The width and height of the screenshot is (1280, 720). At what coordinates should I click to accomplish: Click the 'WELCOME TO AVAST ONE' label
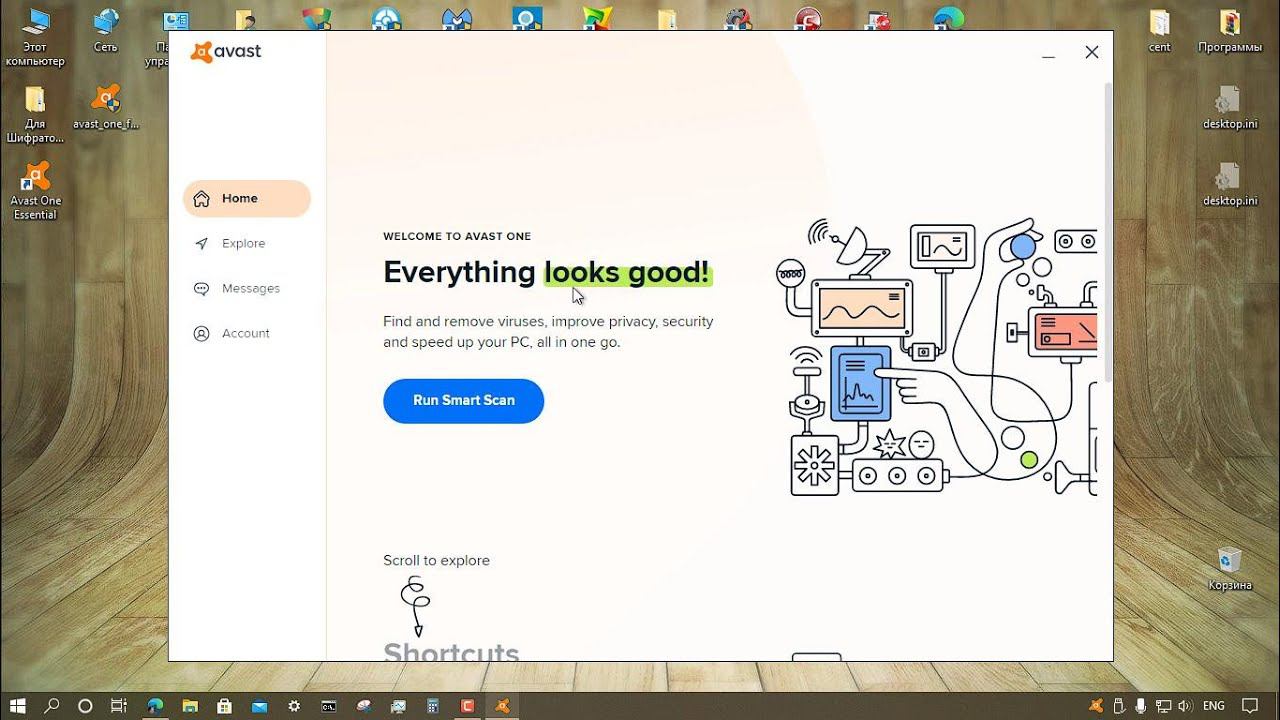click(x=457, y=236)
